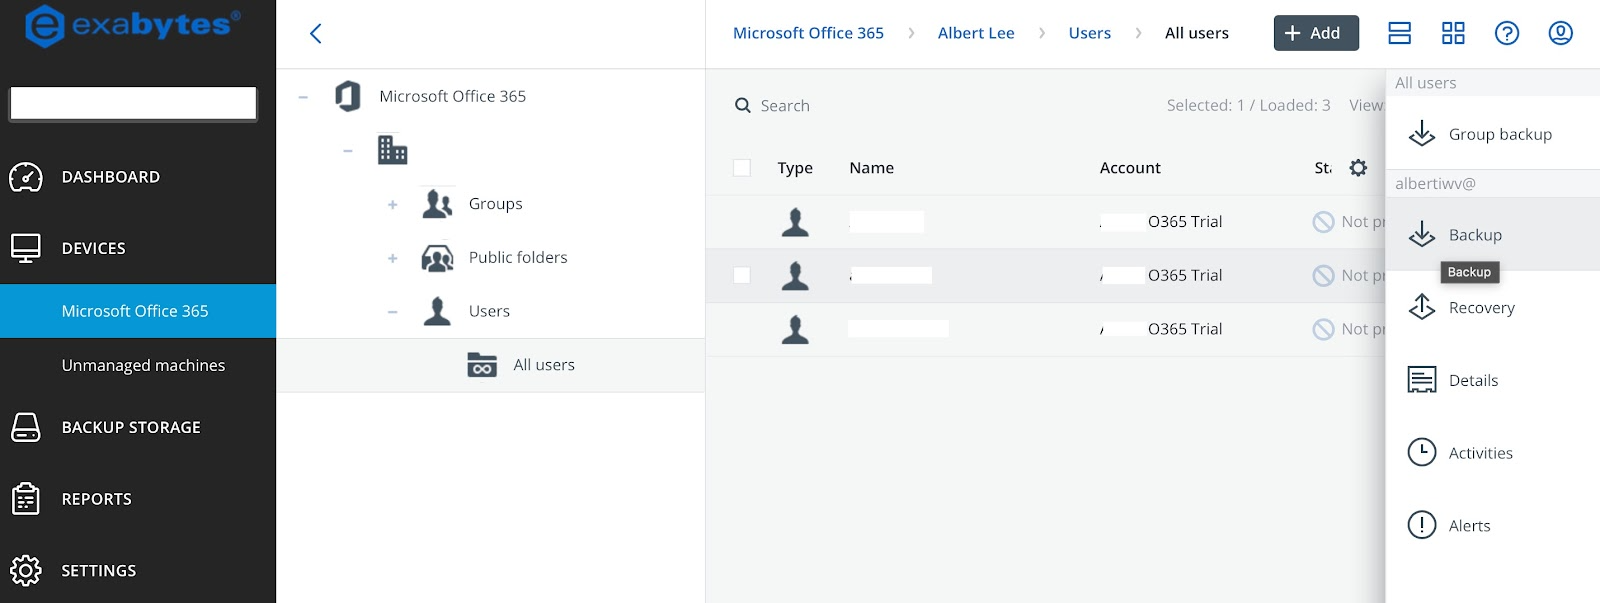Click the Details panel icon
This screenshot has height=603, width=1600.
tap(1422, 380)
